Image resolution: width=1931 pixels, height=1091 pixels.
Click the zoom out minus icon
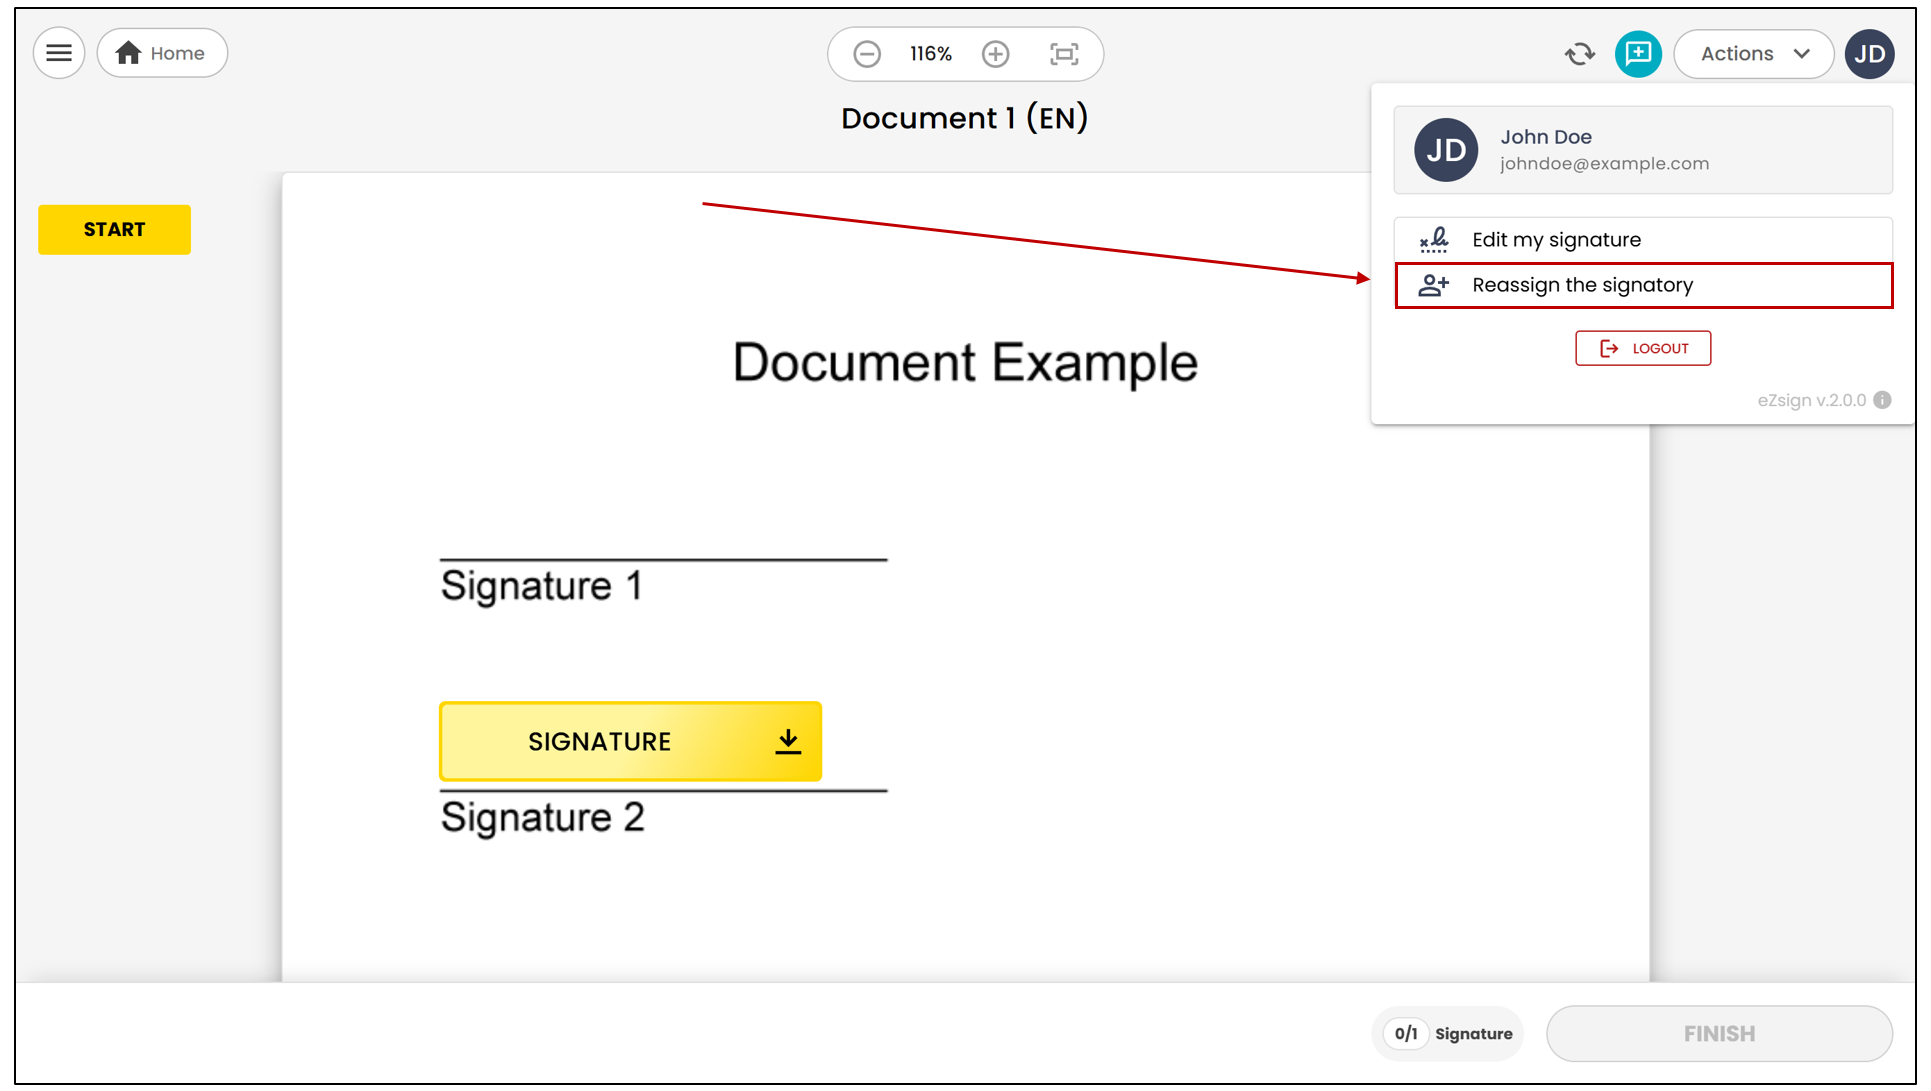(867, 54)
